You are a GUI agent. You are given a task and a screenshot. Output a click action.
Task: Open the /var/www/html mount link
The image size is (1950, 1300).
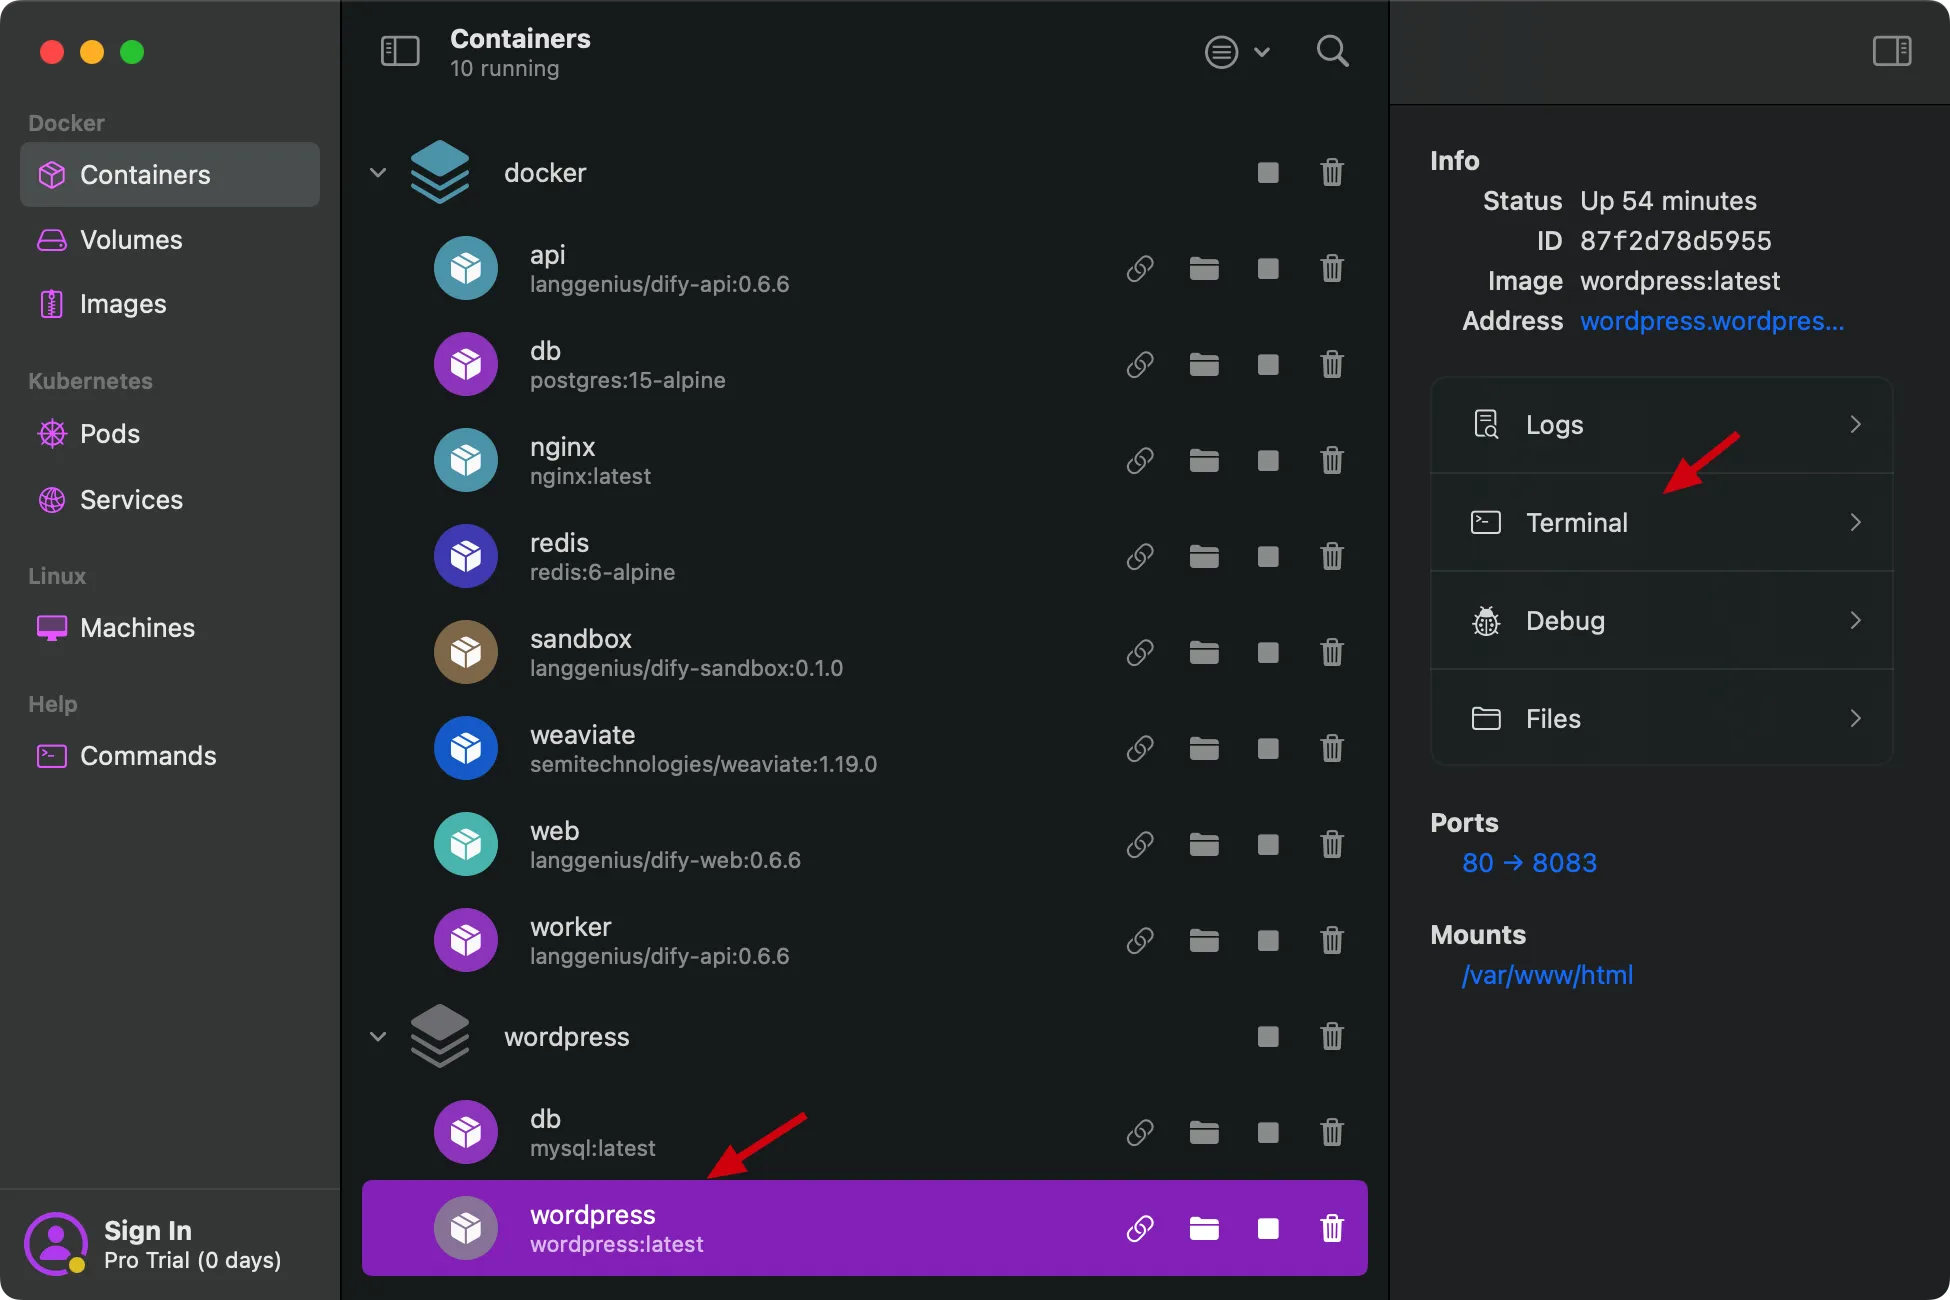point(1547,975)
